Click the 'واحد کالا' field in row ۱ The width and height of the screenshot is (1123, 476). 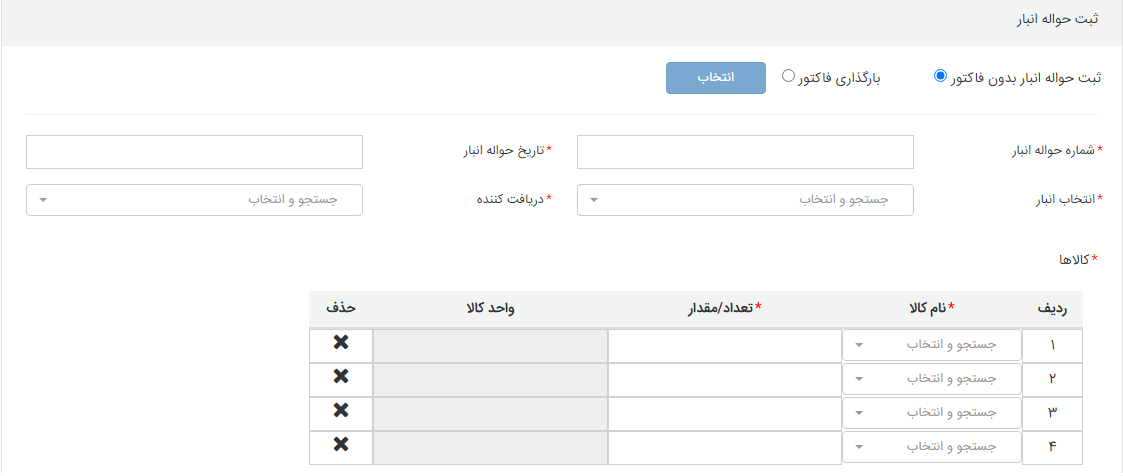coord(490,345)
